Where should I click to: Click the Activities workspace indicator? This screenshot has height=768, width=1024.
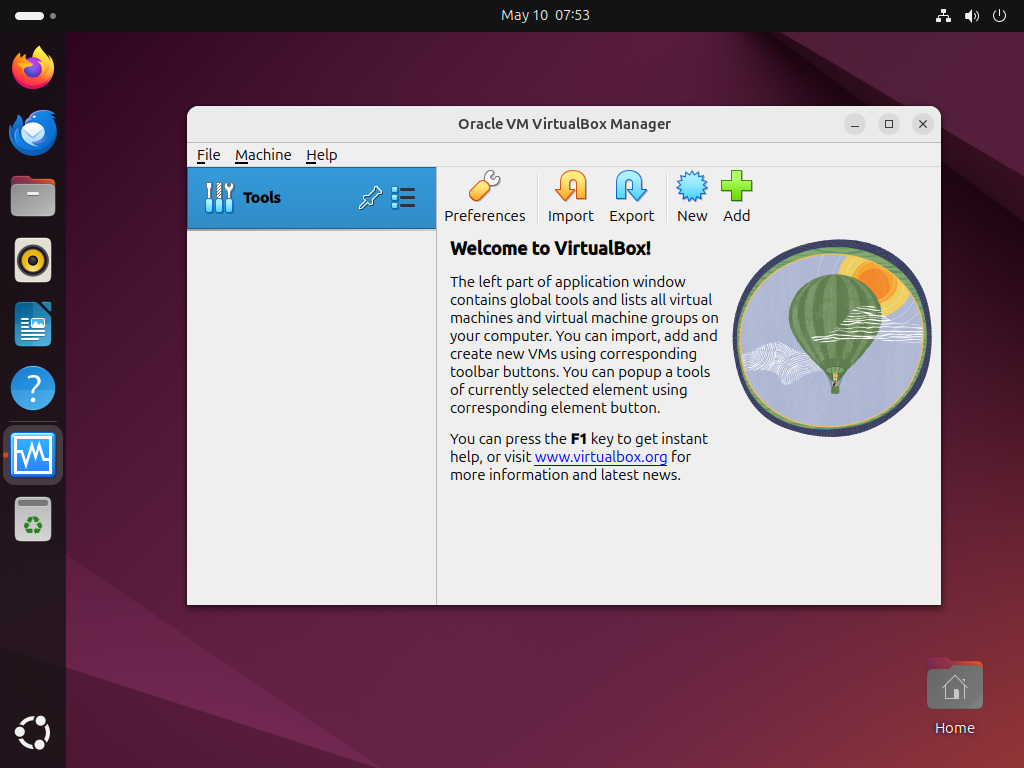35,16
